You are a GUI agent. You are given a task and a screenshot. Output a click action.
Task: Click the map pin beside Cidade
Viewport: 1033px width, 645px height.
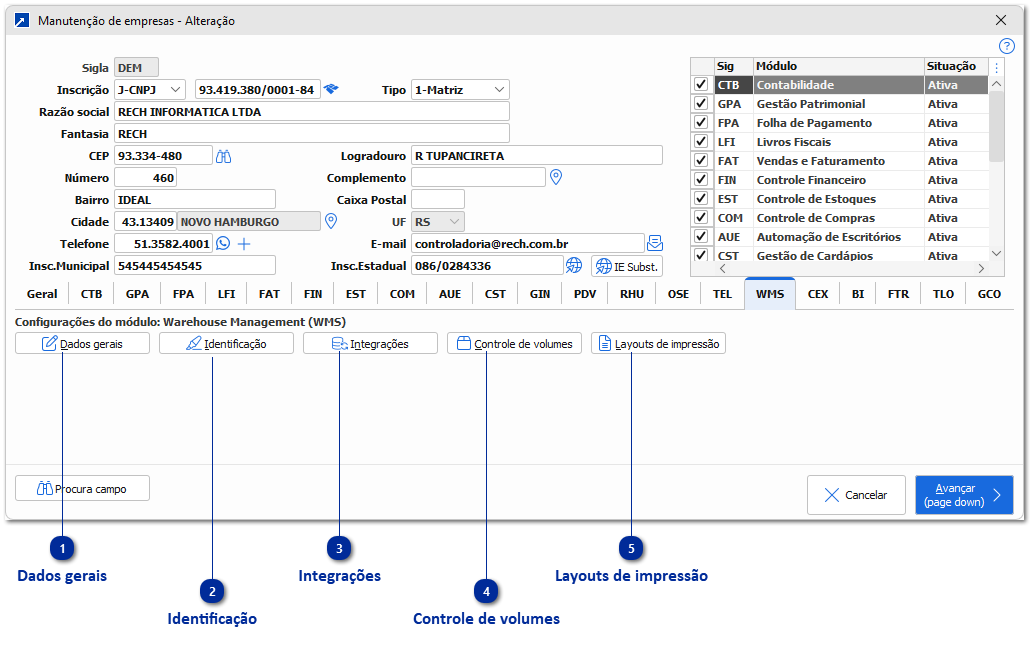coord(332,221)
